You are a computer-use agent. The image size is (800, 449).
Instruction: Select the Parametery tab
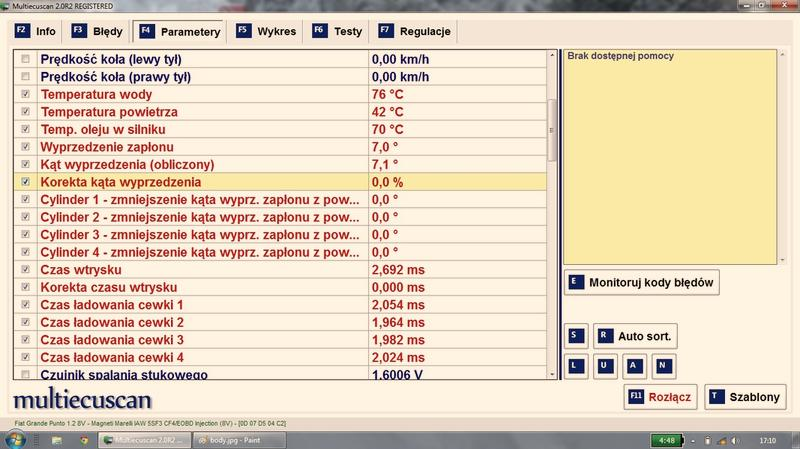[x=179, y=32]
